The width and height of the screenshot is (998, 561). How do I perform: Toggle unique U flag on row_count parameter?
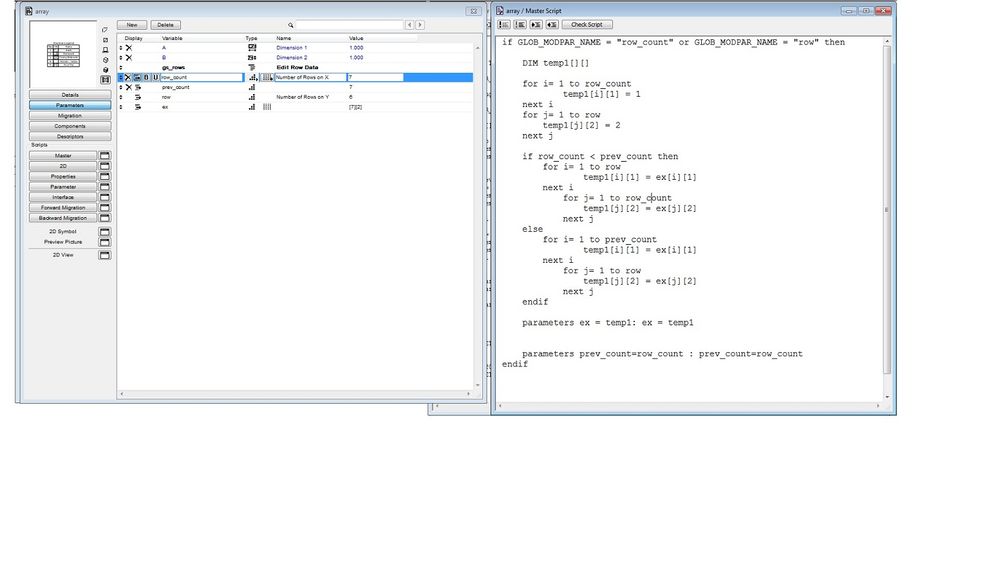pyautogui.click(x=155, y=77)
